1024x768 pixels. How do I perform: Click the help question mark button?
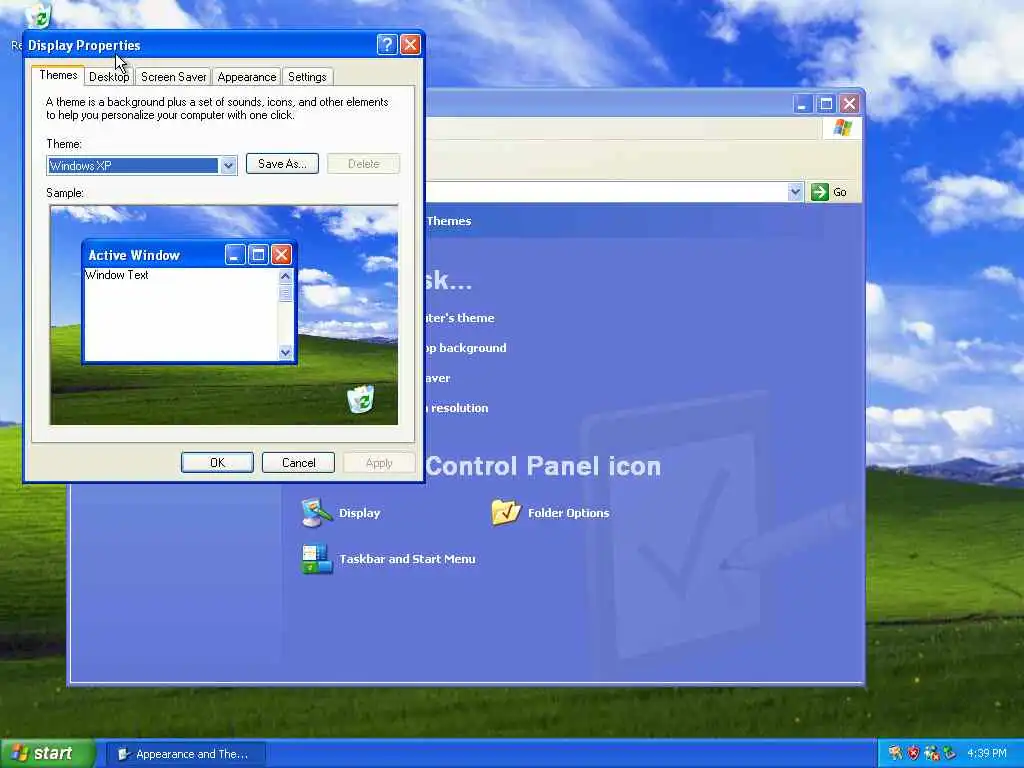[387, 44]
